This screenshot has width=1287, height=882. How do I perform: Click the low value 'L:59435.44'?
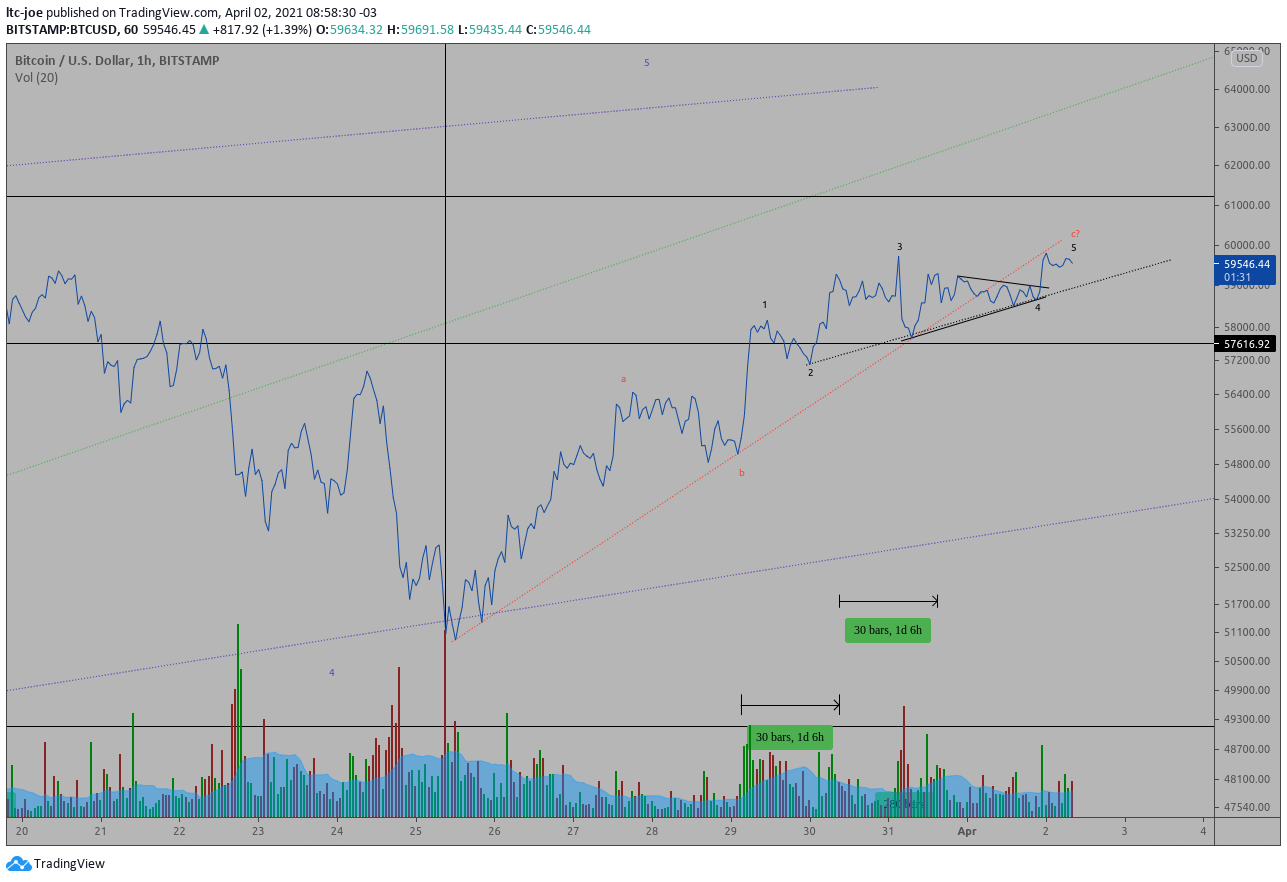pyautogui.click(x=490, y=30)
